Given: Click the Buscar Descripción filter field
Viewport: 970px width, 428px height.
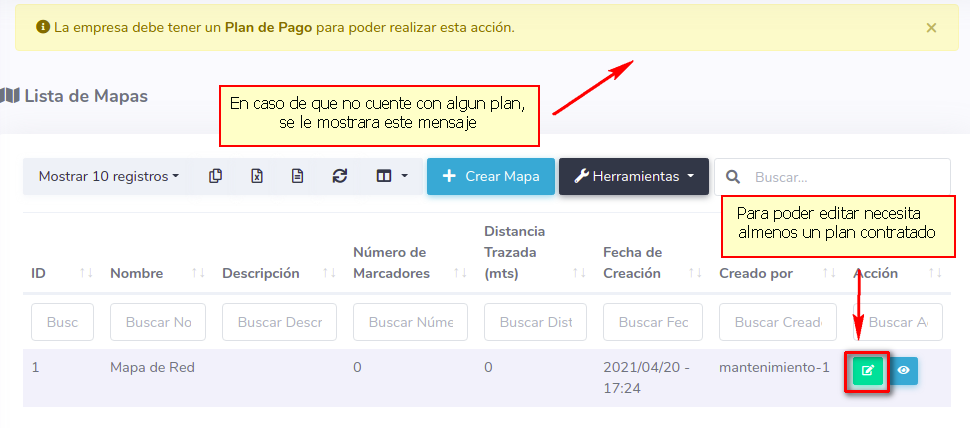Looking at the screenshot, I should tap(279, 322).
